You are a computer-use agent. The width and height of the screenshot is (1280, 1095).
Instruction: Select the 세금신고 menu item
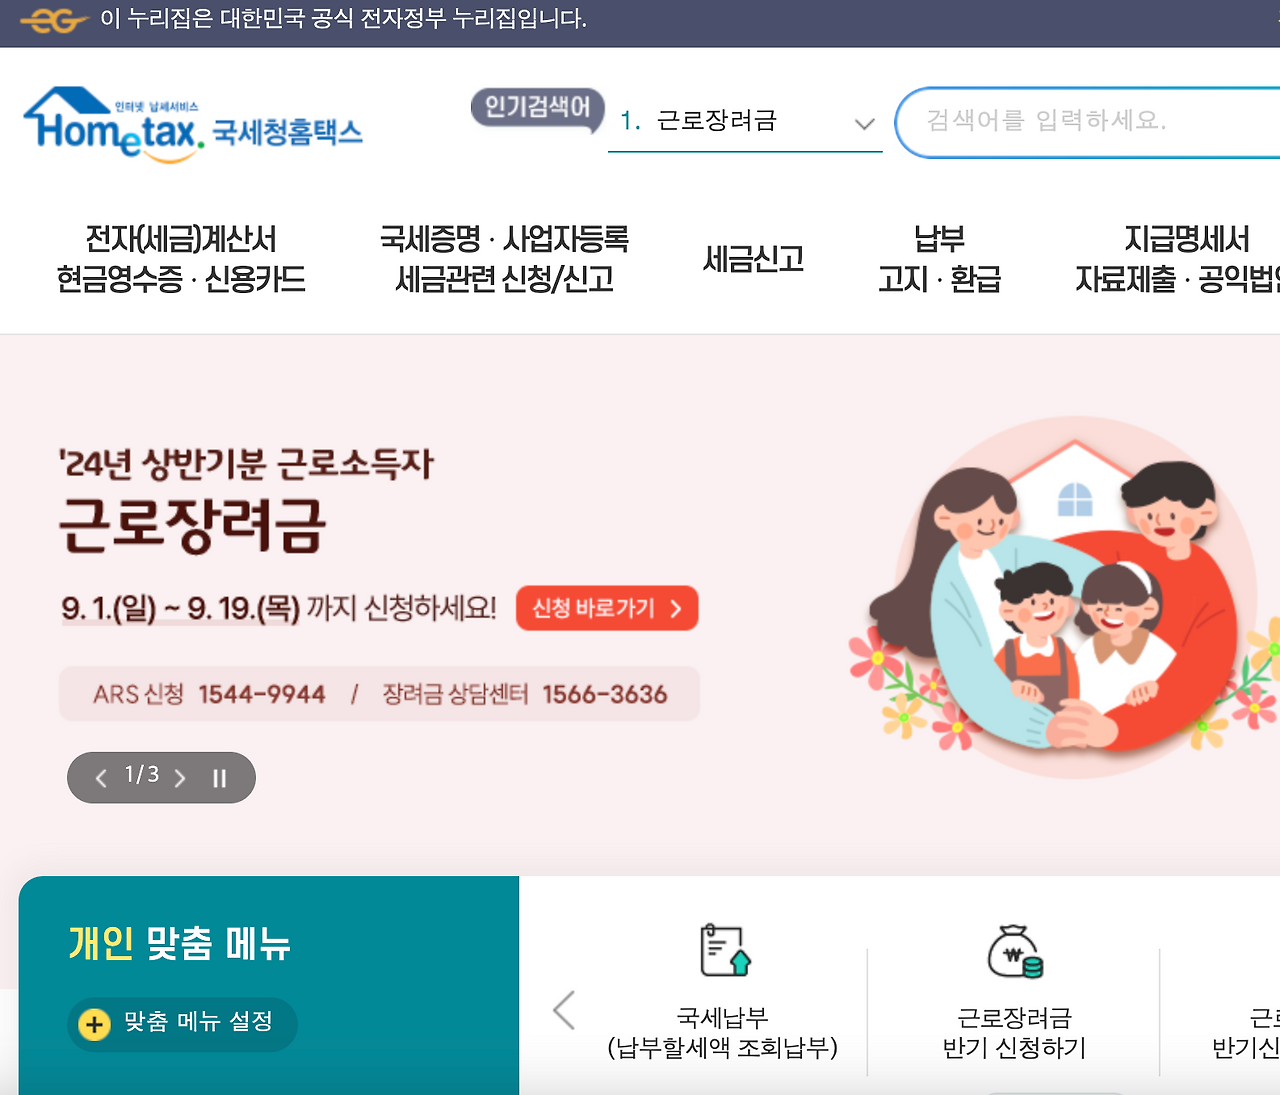[754, 259]
